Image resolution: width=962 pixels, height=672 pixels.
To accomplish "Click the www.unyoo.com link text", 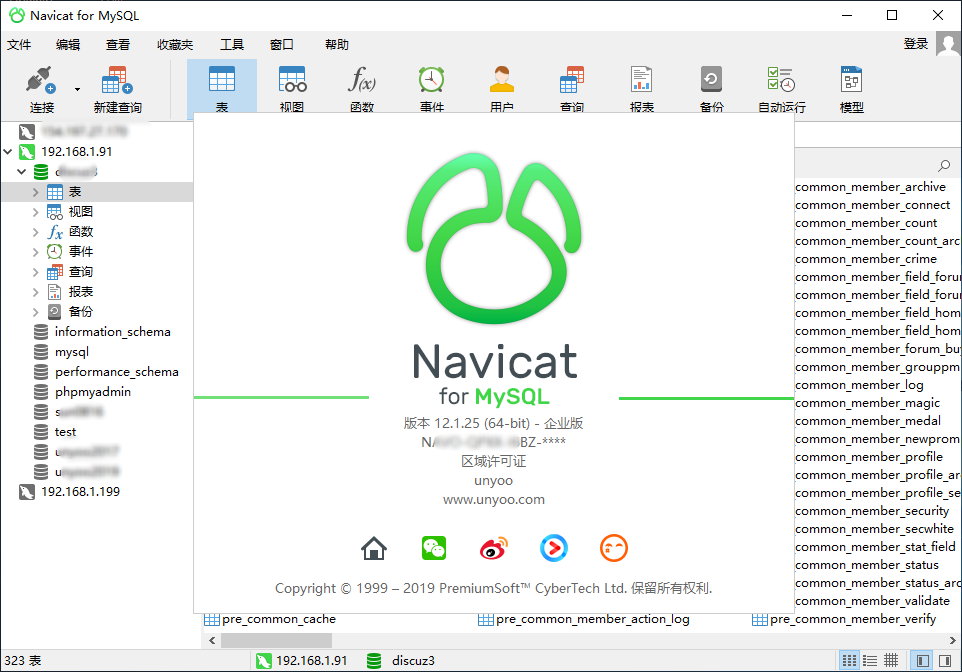I will point(494,500).
